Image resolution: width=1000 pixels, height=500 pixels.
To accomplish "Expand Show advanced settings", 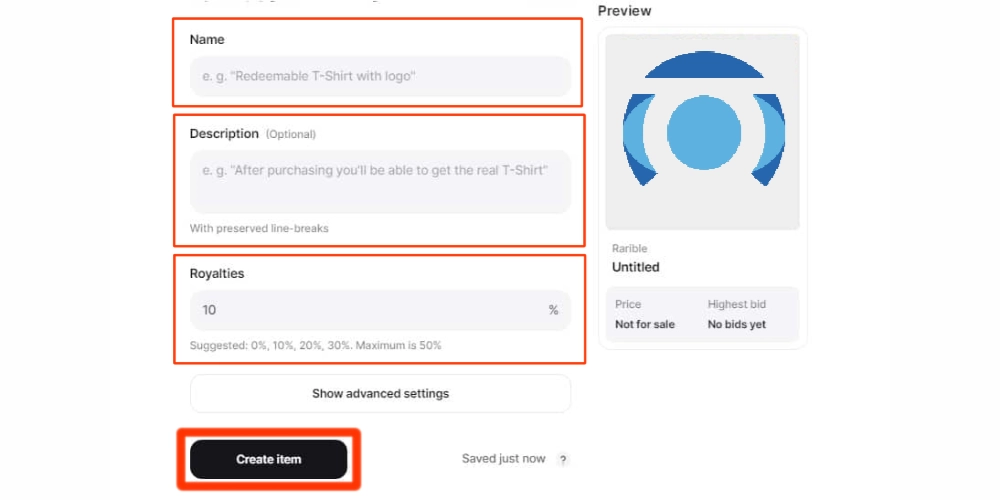I will click(380, 393).
